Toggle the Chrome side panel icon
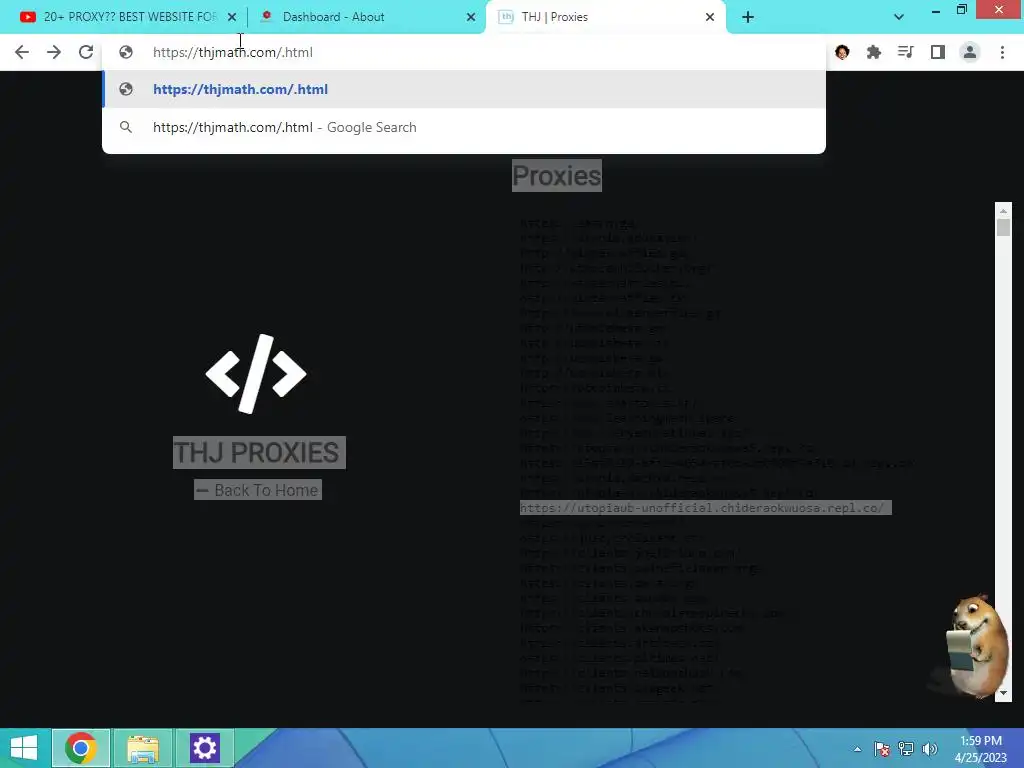Viewport: 1024px width, 768px height. [x=938, y=52]
